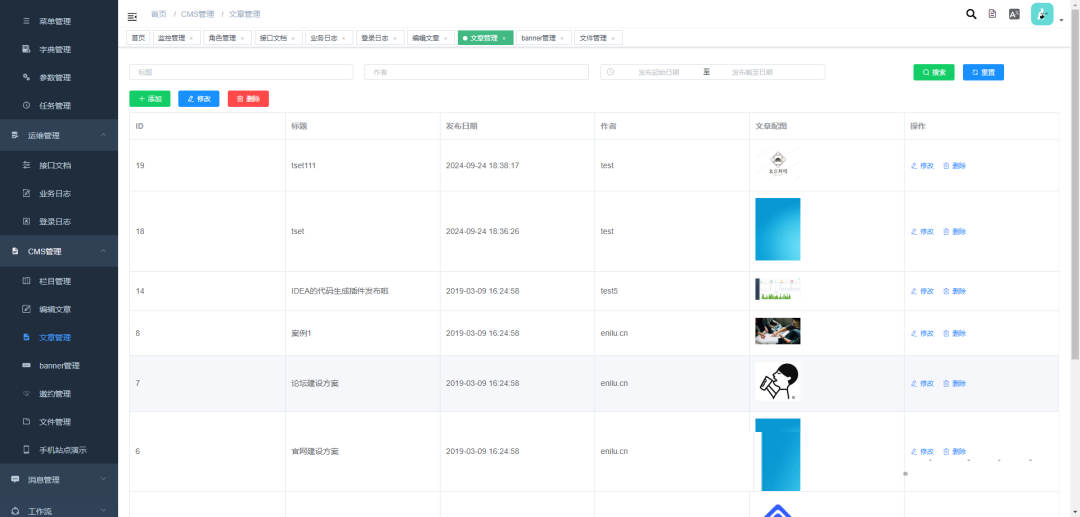1080x517 pixels.
Task: Click the search magnifier icon in header
Action: click(971, 14)
